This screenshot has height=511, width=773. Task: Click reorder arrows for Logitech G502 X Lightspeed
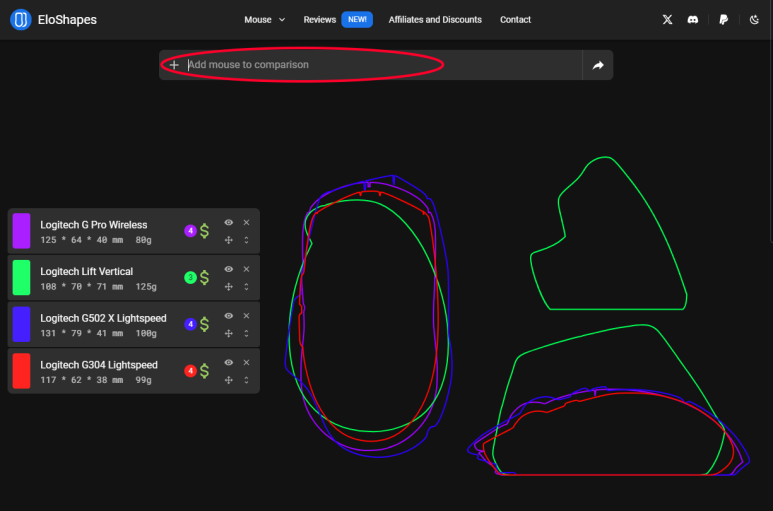246,334
